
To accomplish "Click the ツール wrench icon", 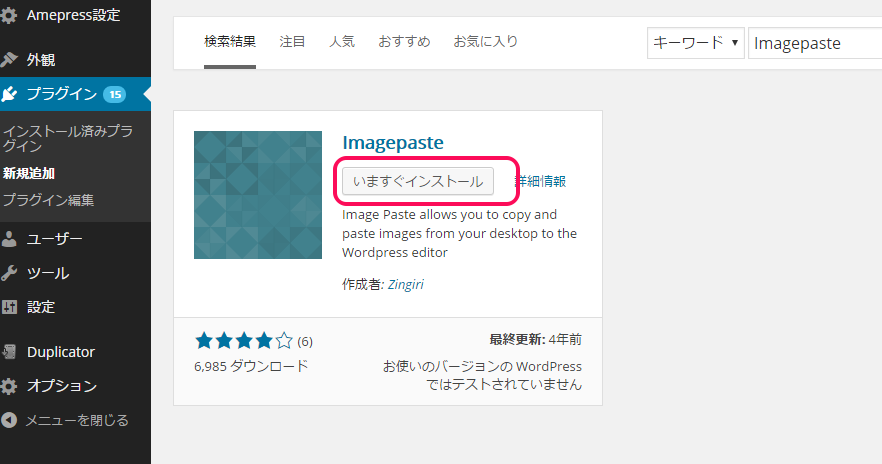I will click(10, 273).
